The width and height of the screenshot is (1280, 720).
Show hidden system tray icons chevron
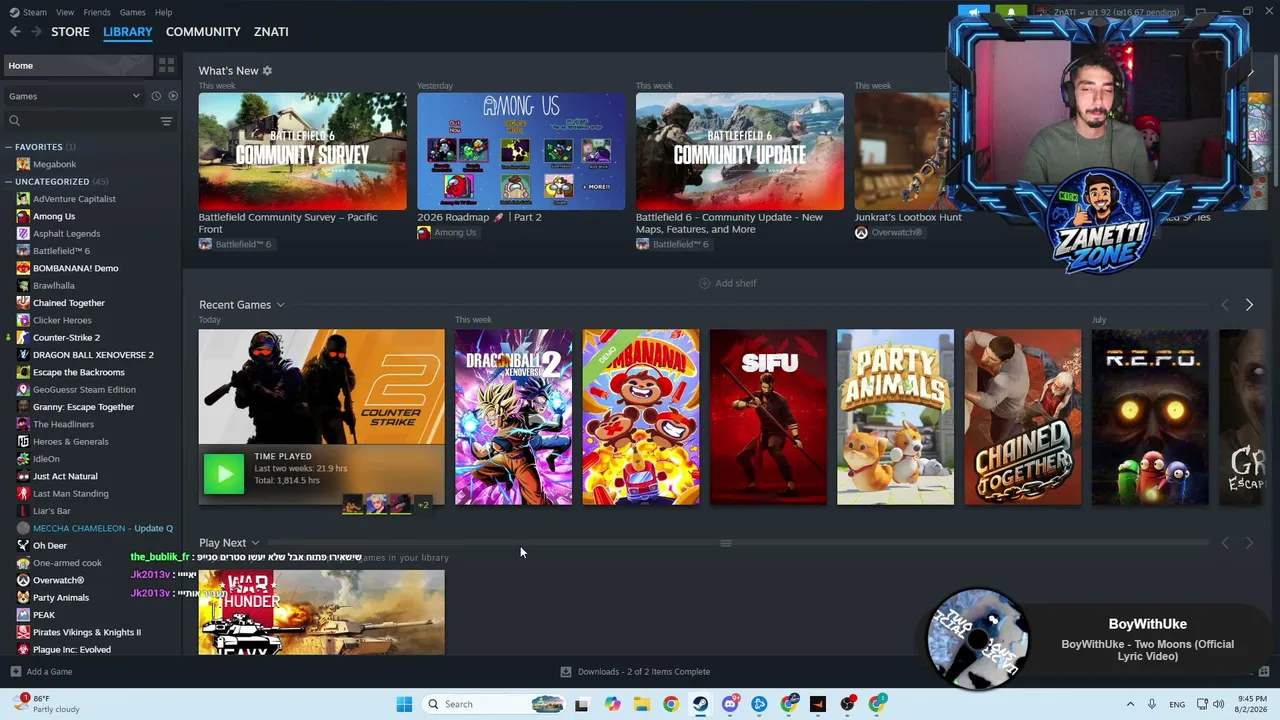click(x=1130, y=704)
